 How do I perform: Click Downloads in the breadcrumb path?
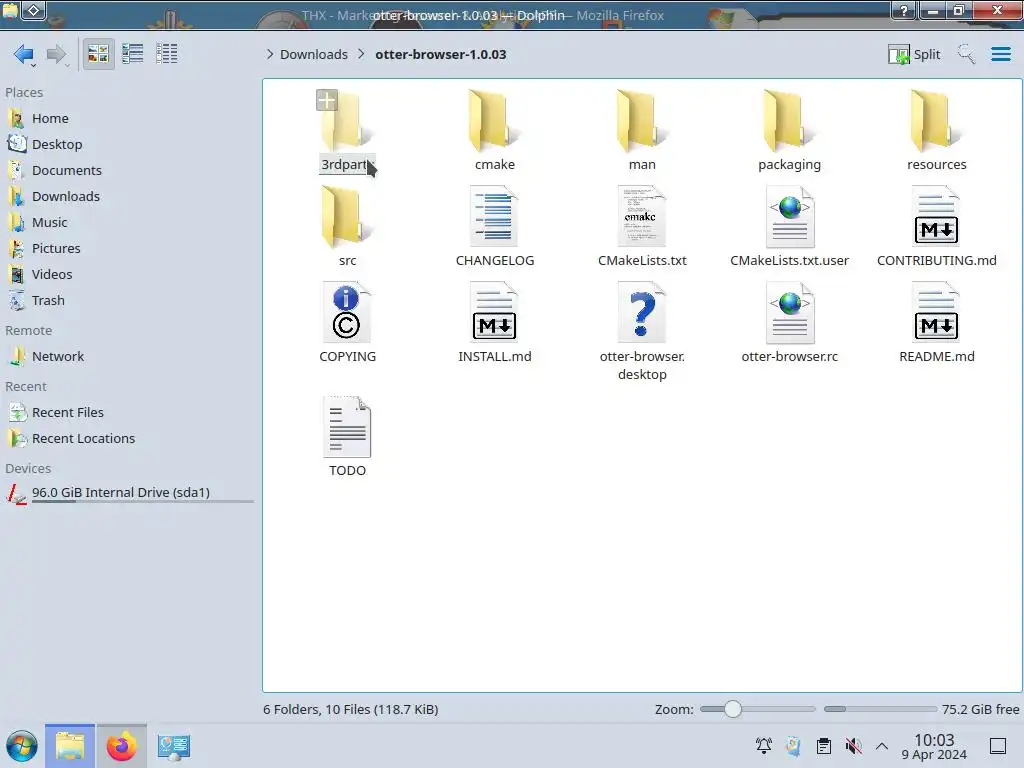point(314,54)
